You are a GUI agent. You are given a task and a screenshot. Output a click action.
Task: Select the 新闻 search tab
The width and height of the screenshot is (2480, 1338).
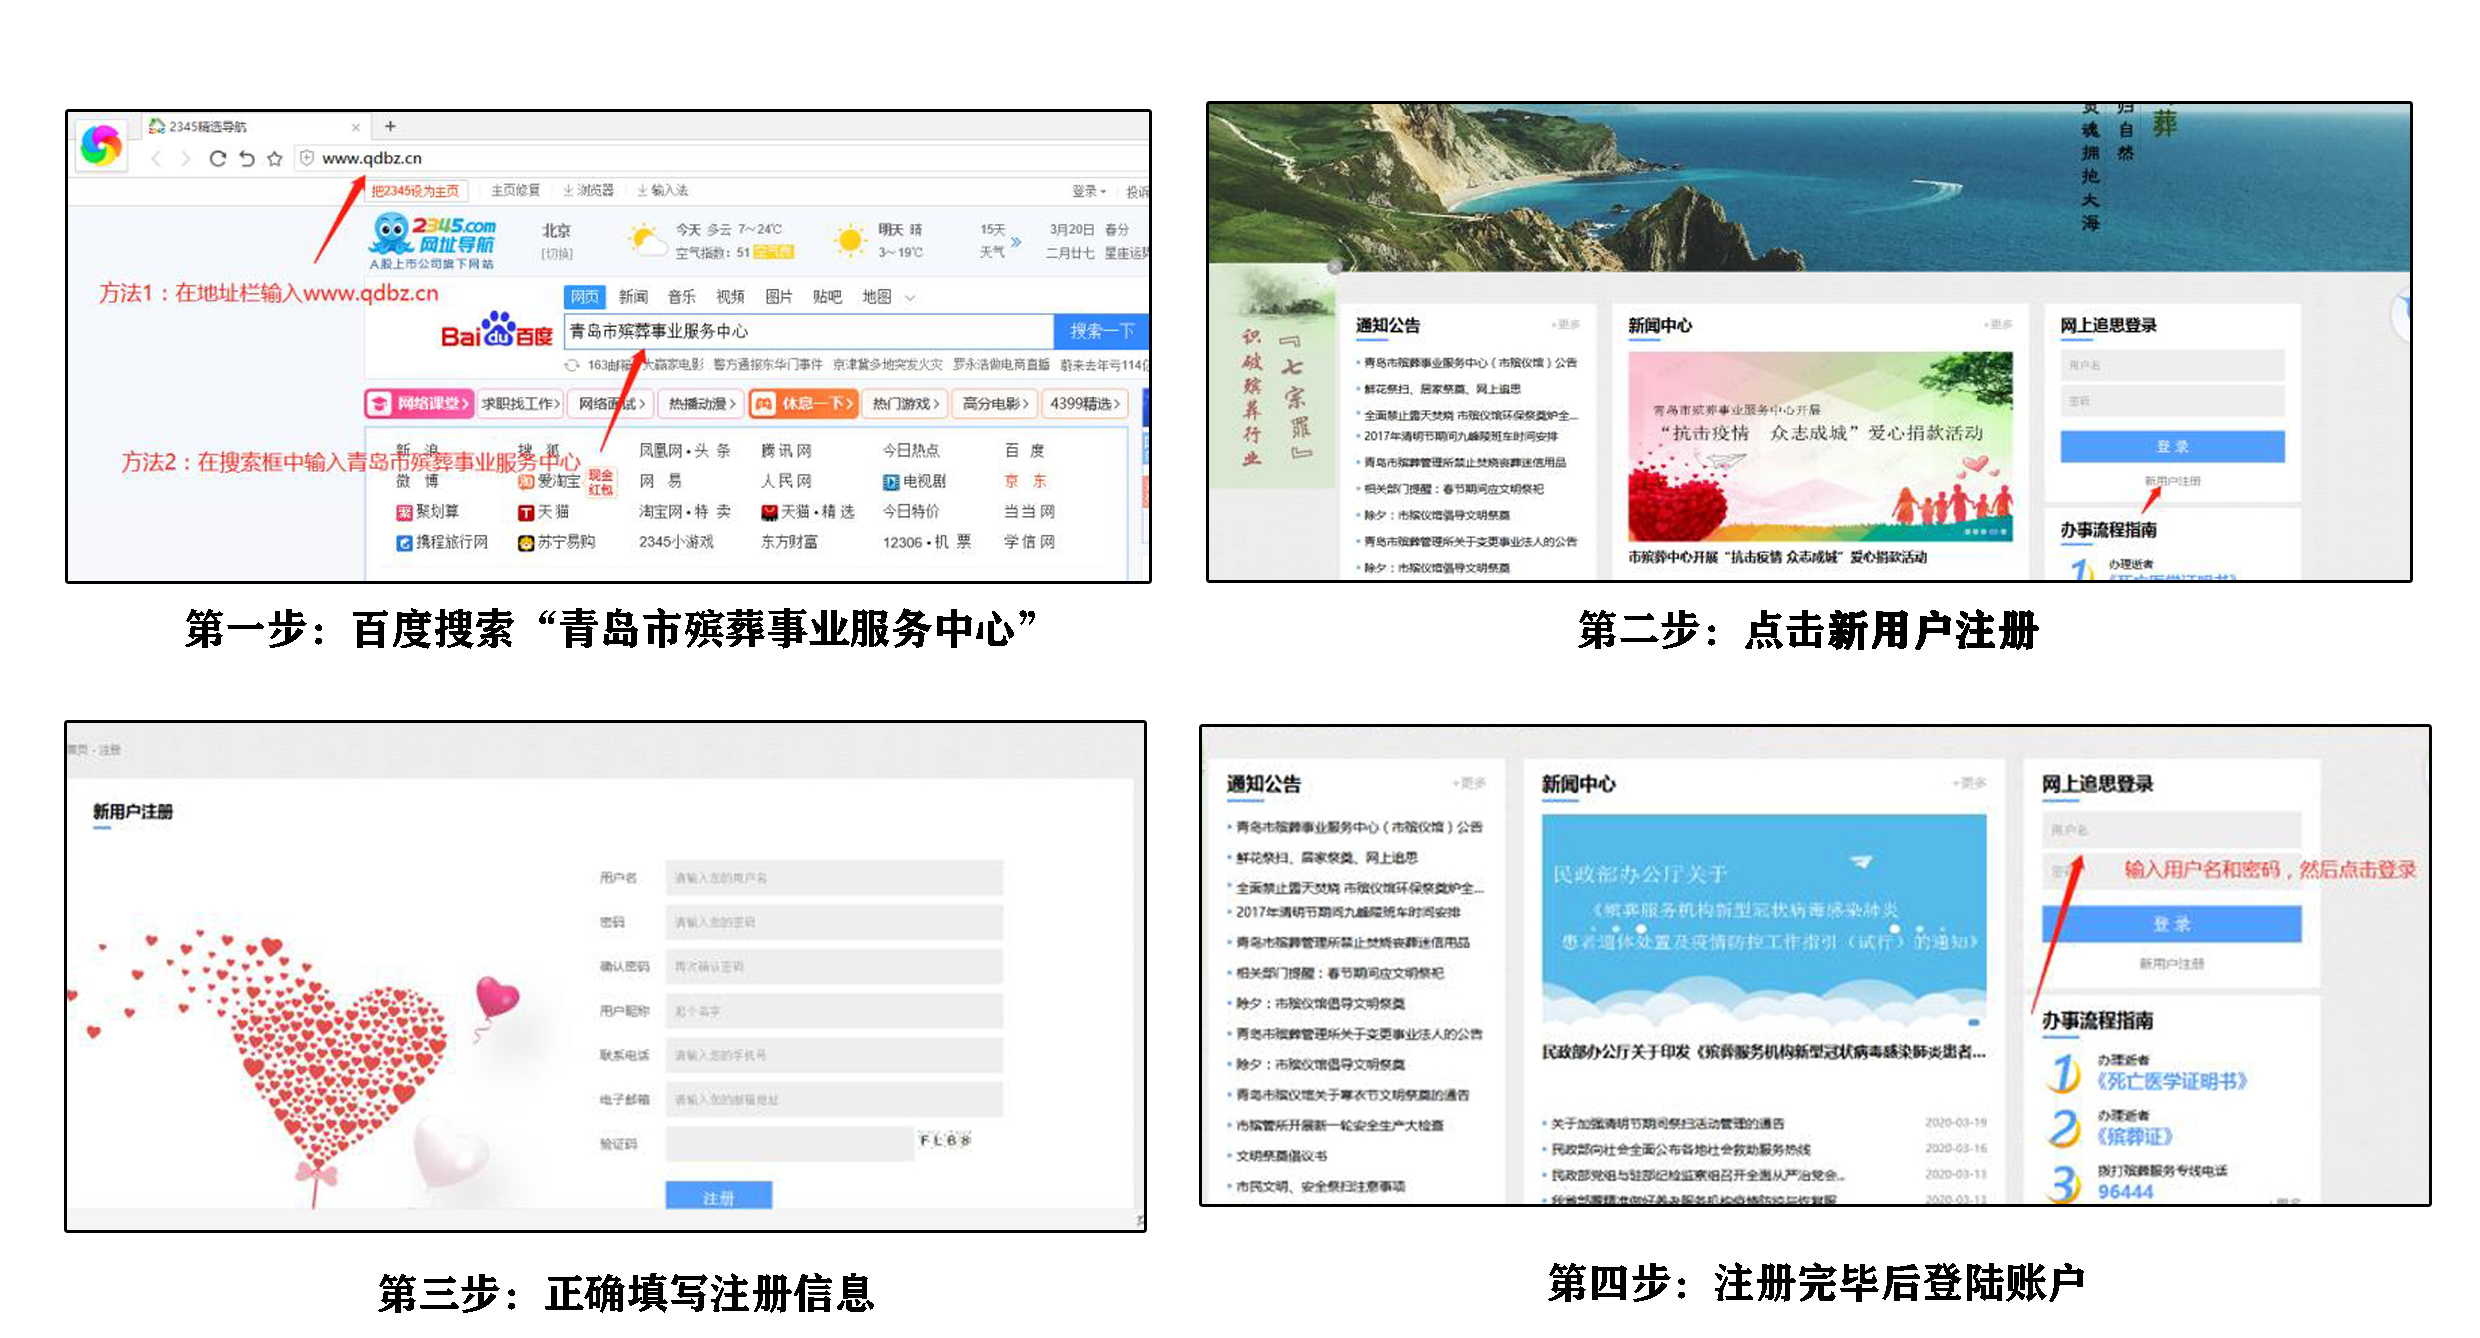[x=633, y=297]
